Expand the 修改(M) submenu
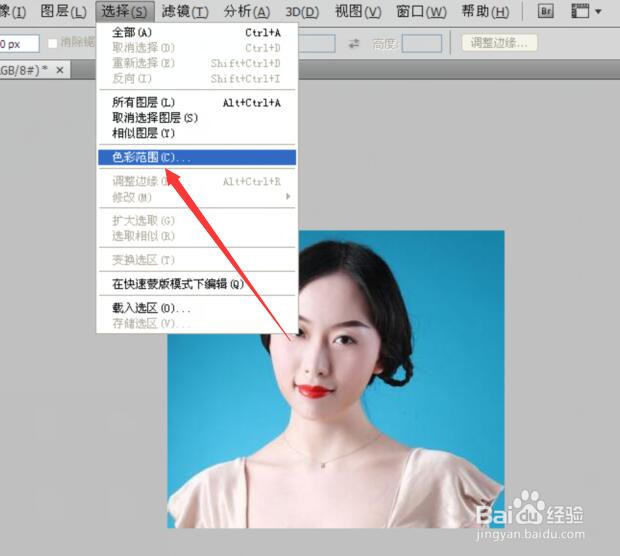 tap(197, 197)
